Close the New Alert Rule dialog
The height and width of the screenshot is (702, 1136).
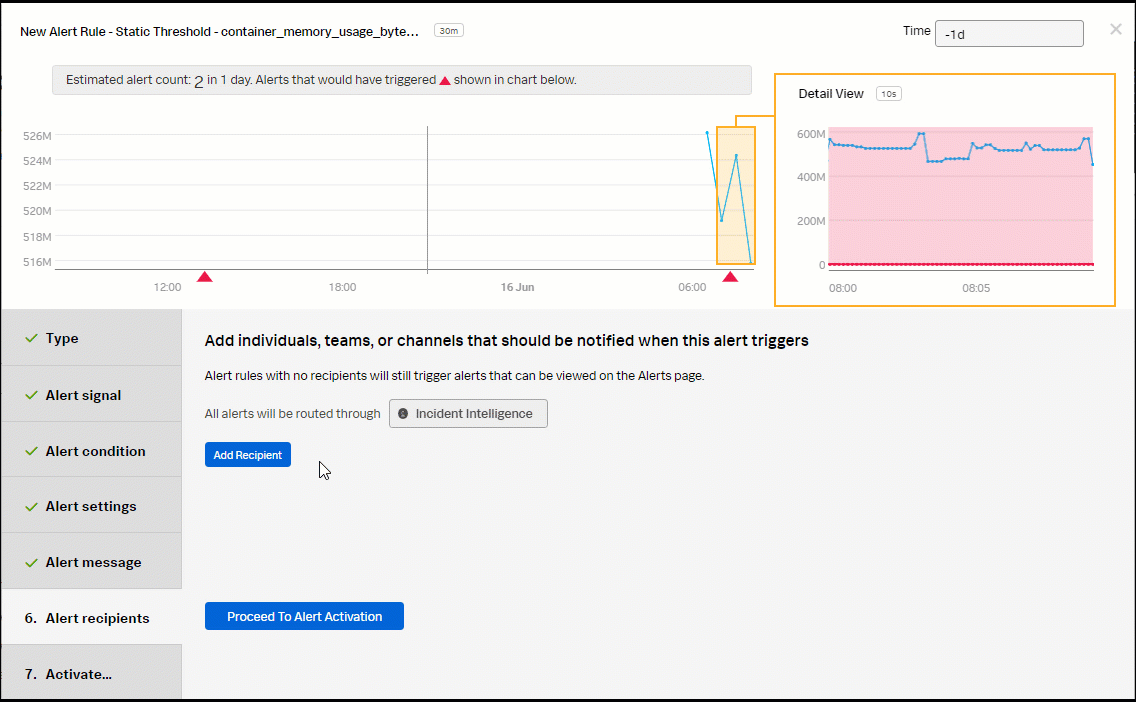point(1116,30)
